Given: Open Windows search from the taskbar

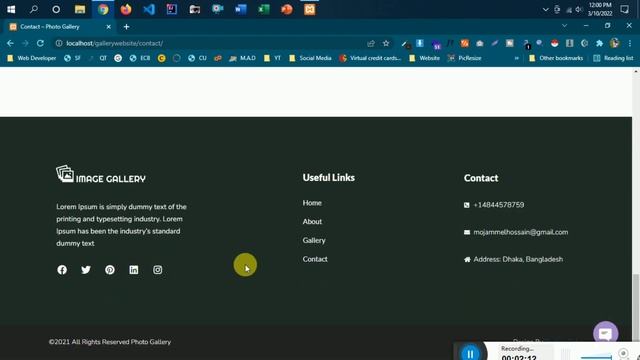Looking at the screenshot, I should pyautogui.click(x=33, y=9).
